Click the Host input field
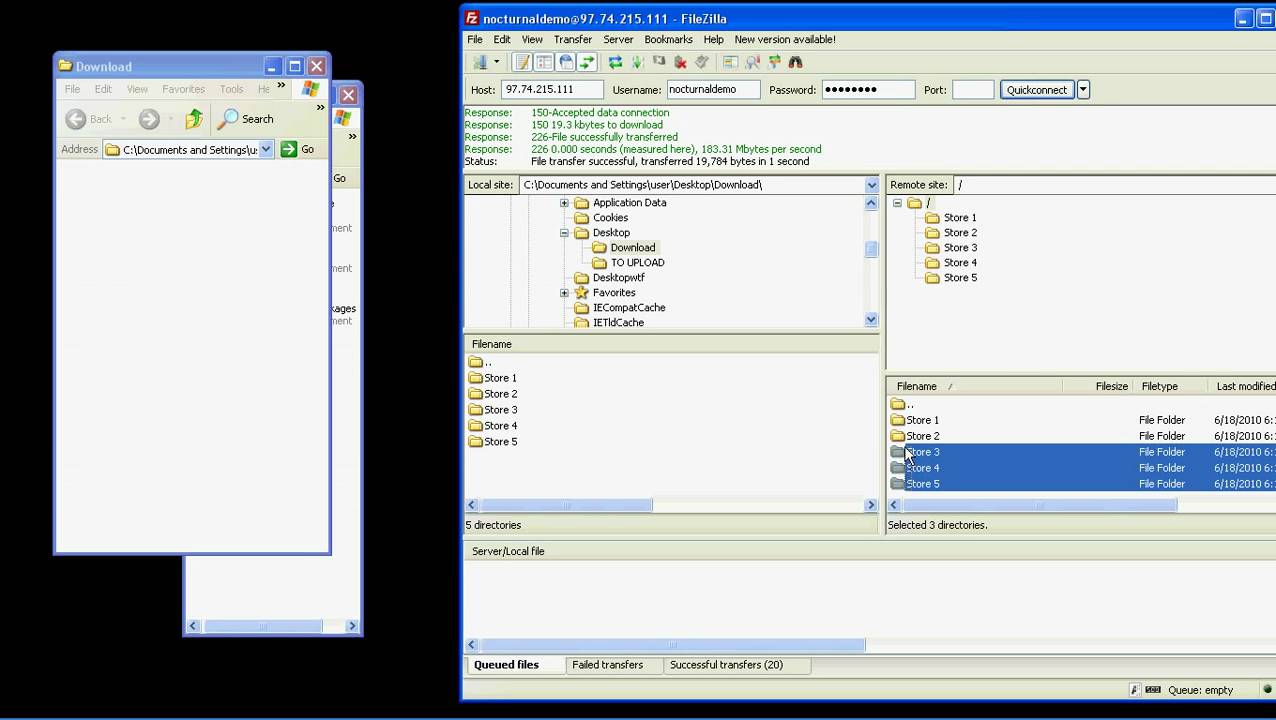This screenshot has width=1276, height=720. [551, 90]
